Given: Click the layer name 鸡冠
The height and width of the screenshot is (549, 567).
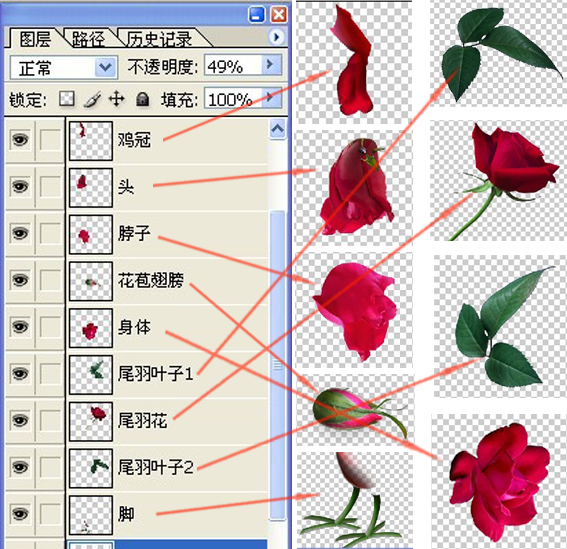Looking at the screenshot, I should (134, 140).
